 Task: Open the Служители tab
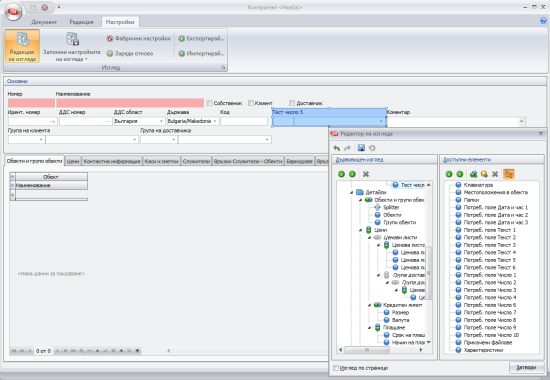[196, 161]
